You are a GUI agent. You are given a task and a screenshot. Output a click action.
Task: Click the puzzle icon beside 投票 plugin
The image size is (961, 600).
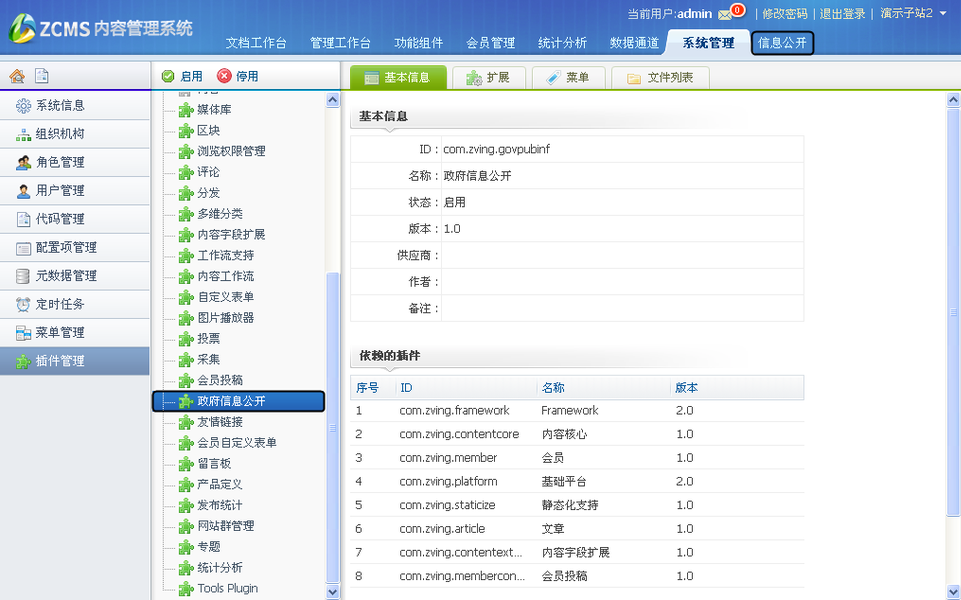(x=185, y=339)
